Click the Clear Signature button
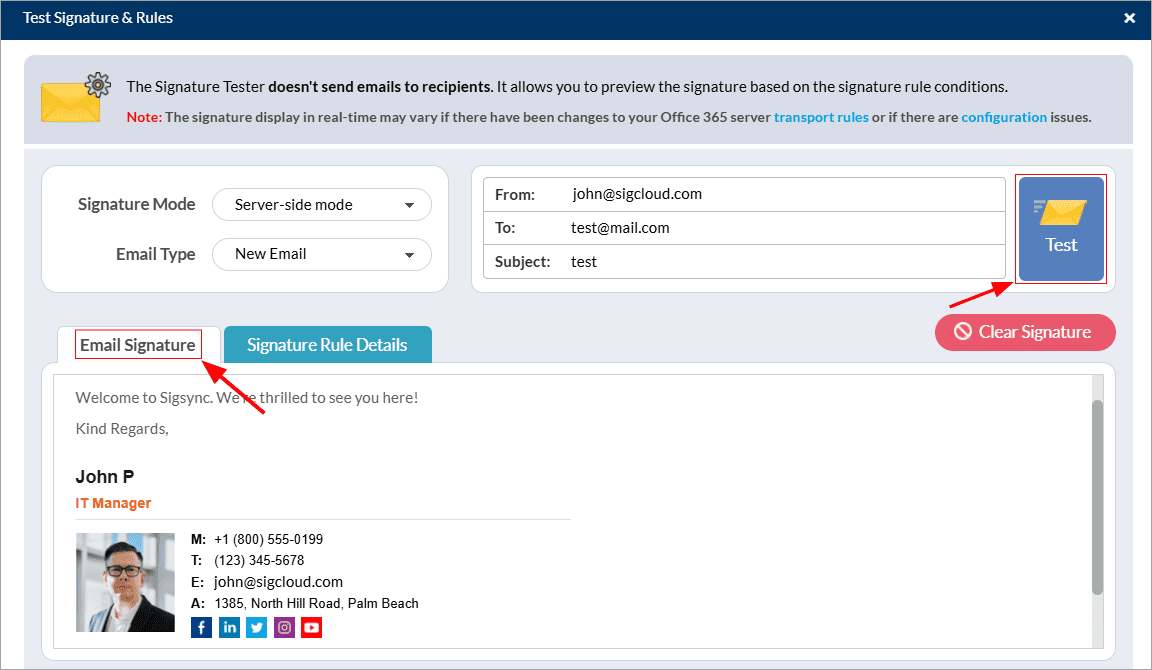 [1024, 332]
